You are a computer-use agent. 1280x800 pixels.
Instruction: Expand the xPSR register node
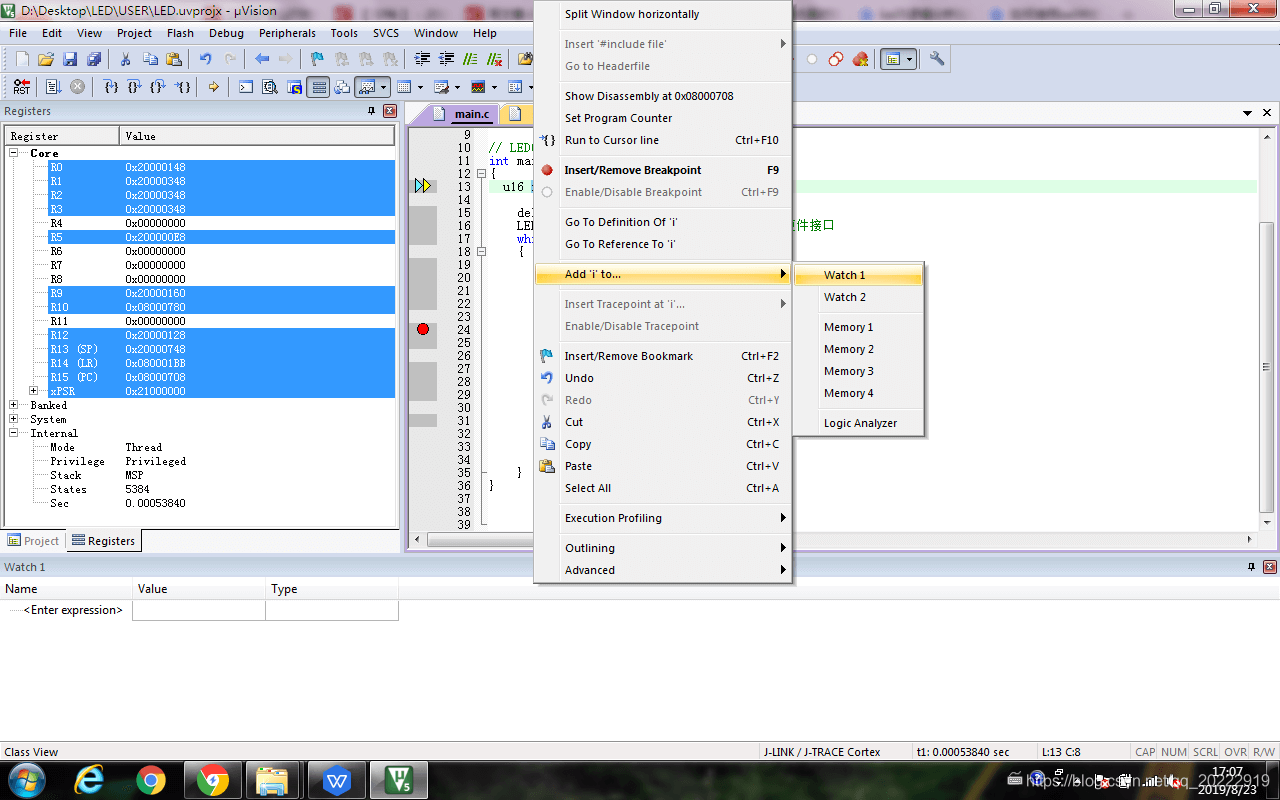pos(34,391)
